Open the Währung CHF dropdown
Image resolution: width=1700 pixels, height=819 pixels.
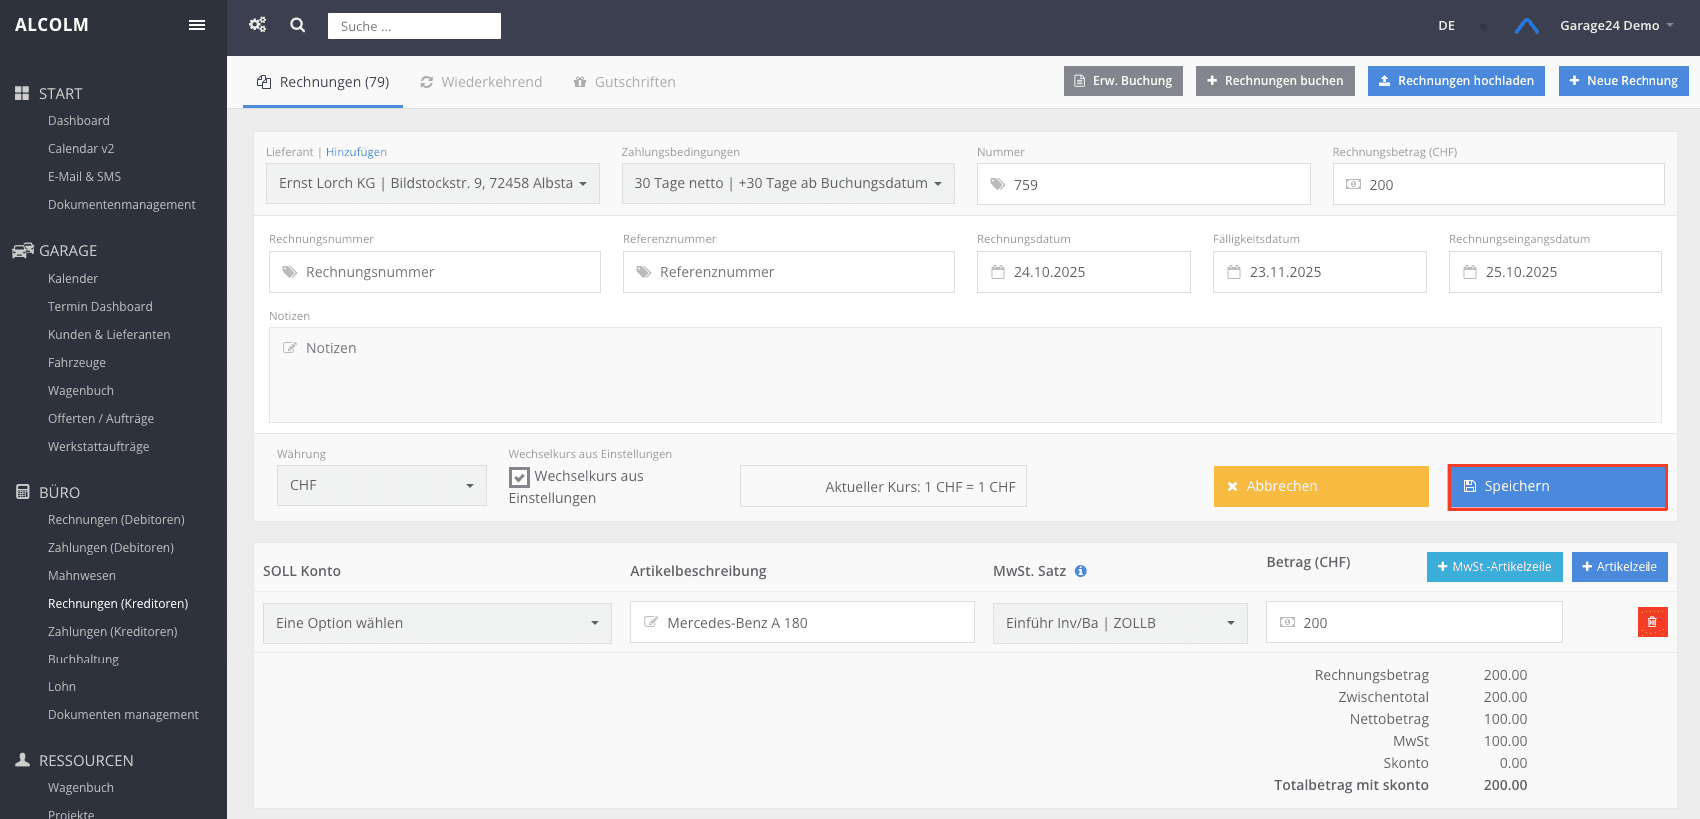point(382,486)
